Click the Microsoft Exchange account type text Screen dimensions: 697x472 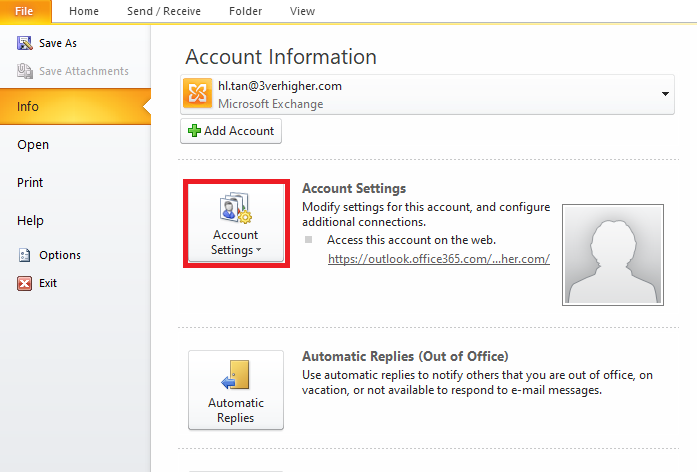tap(270, 104)
